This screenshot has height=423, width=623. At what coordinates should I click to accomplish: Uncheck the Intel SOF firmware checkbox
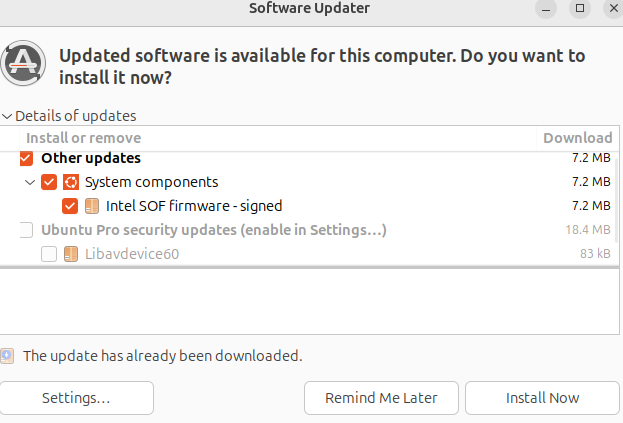pyautogui.click(x=70, y=206)
